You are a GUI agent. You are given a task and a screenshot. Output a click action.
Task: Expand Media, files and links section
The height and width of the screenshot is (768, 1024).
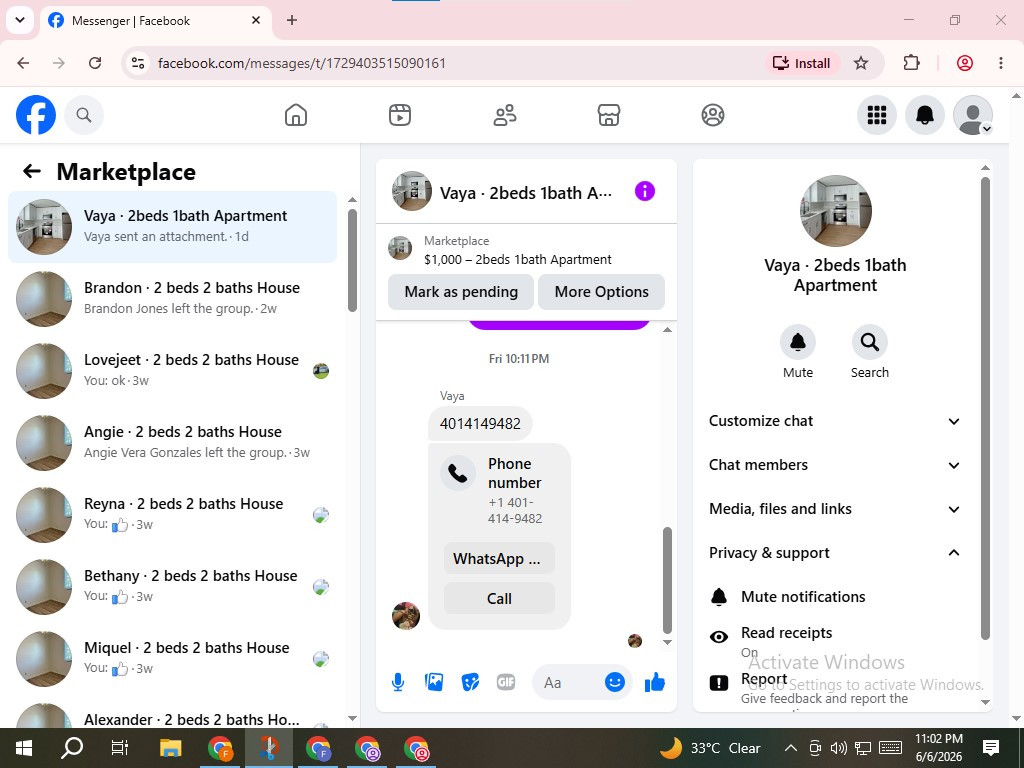click(x=835, y=509)
